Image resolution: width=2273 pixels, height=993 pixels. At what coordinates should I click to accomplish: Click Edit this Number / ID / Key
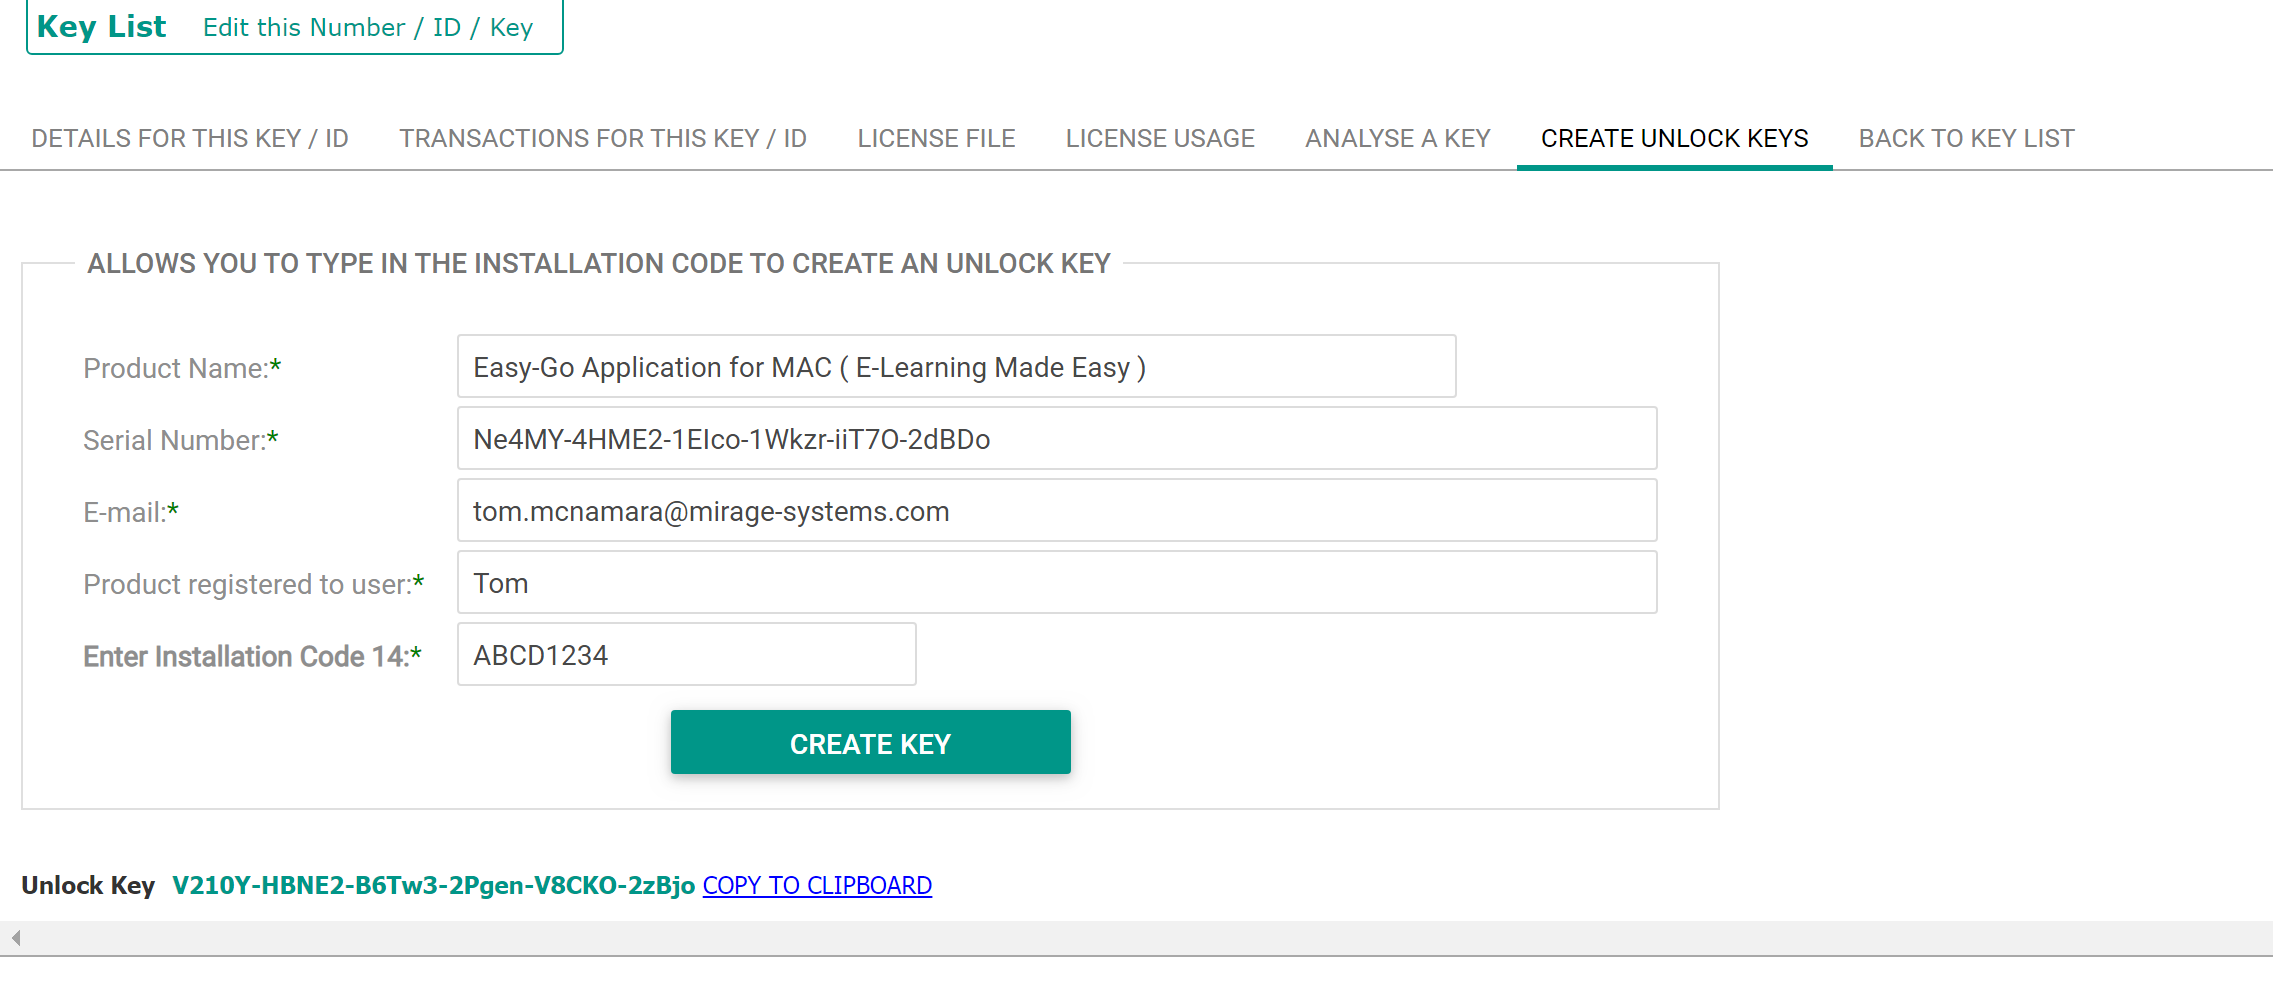pos(367,28)
